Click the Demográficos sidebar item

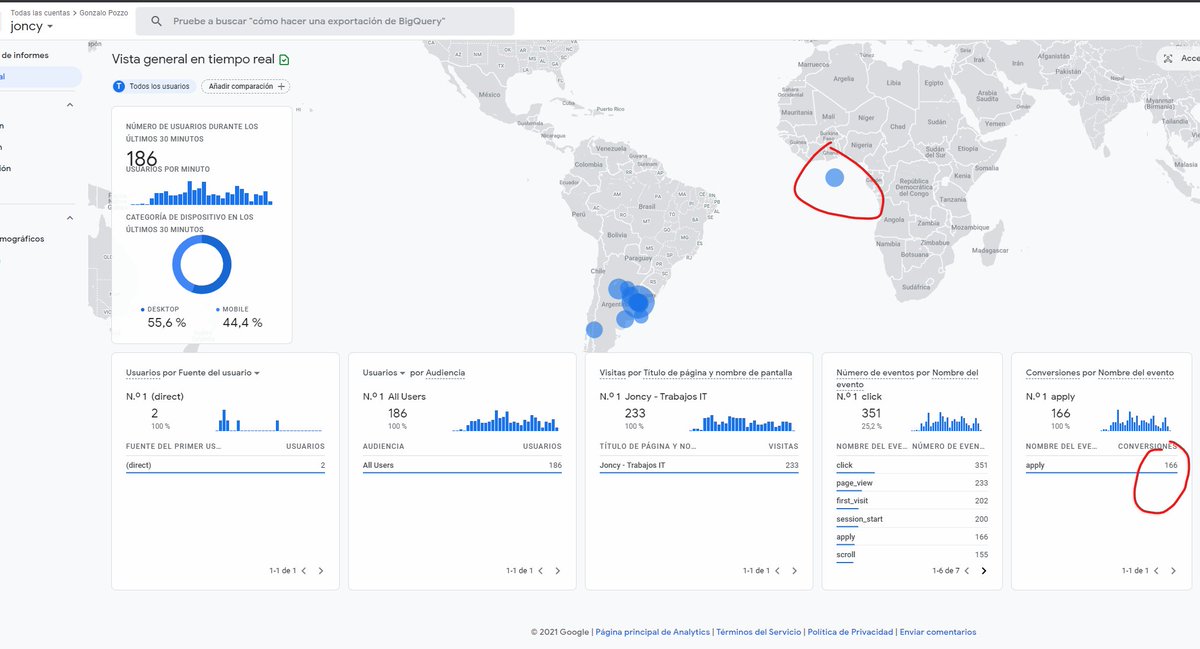click(22, 239)
